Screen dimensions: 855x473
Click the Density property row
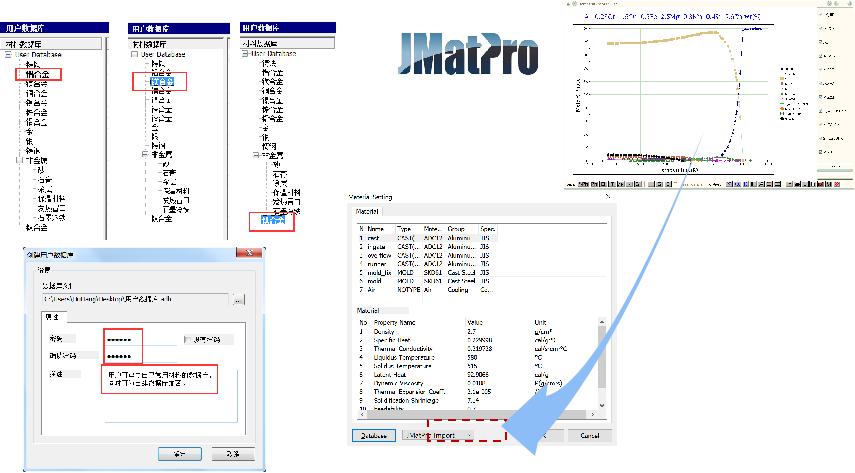point(477,332)
